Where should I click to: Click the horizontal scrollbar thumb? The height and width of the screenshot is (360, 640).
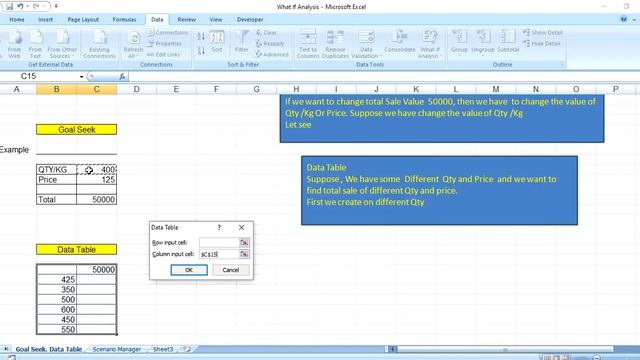pyautogui.click(x=505, y=349)
